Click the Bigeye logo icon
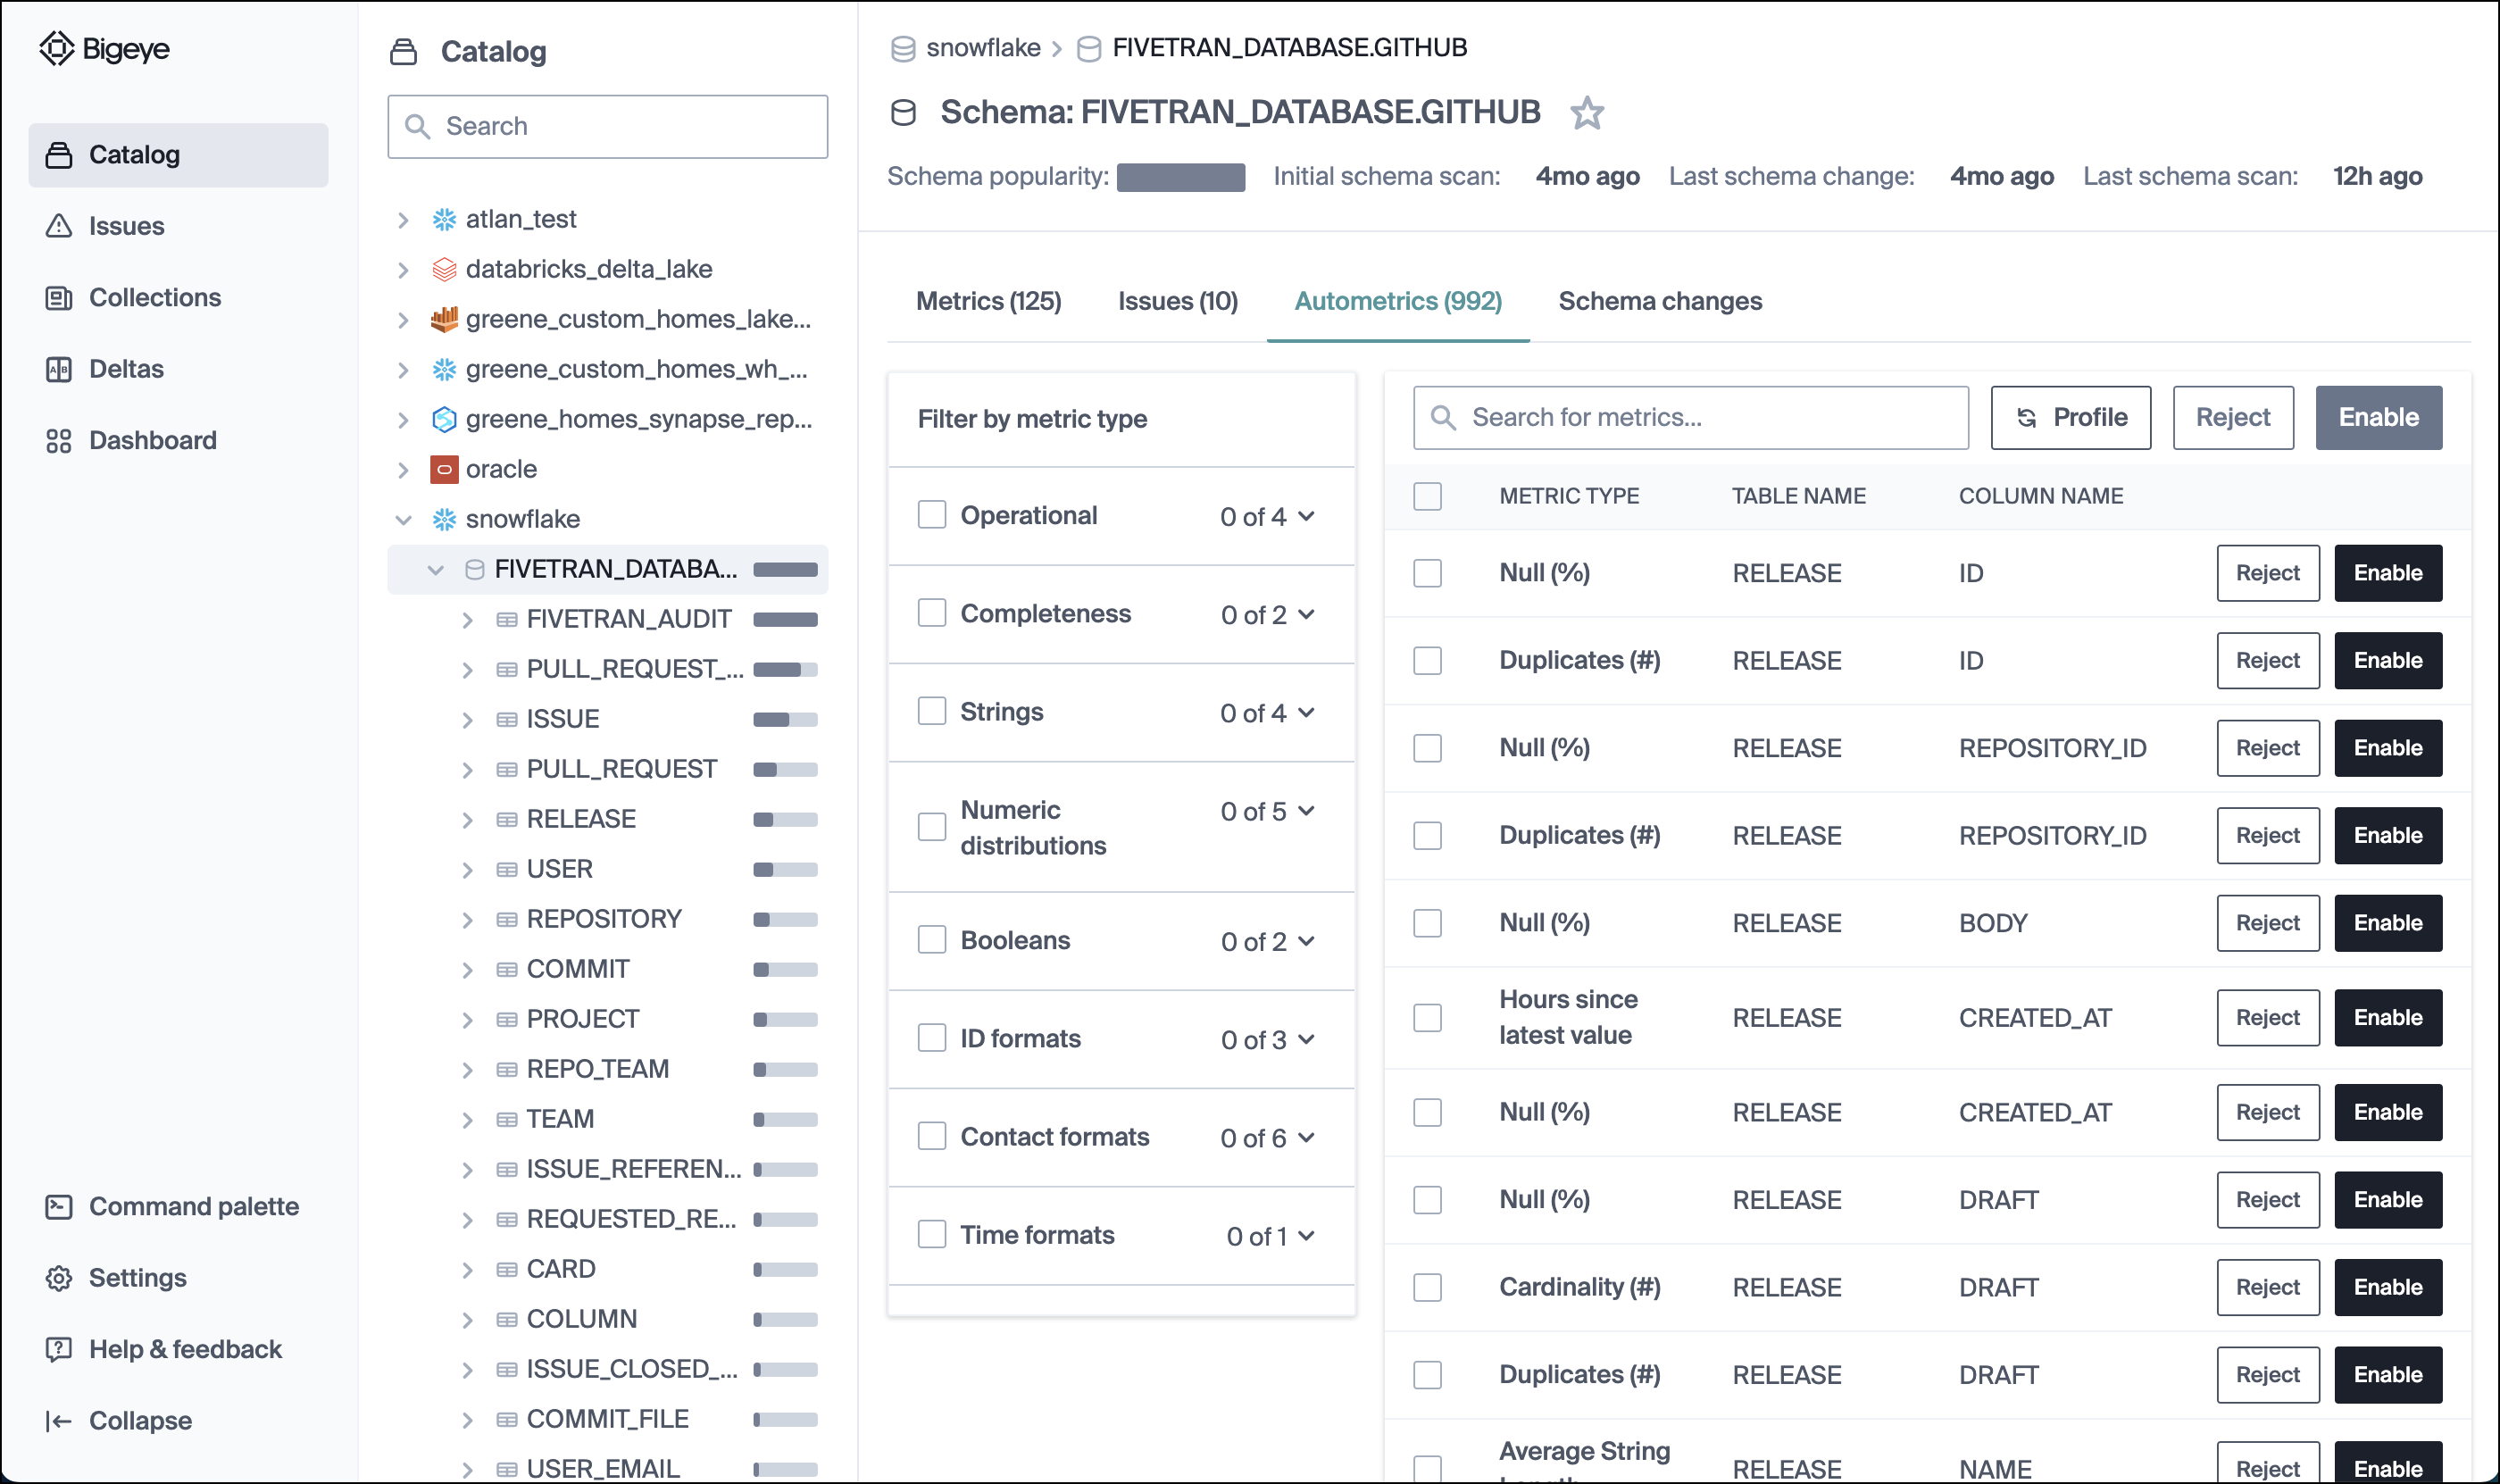 57,48
